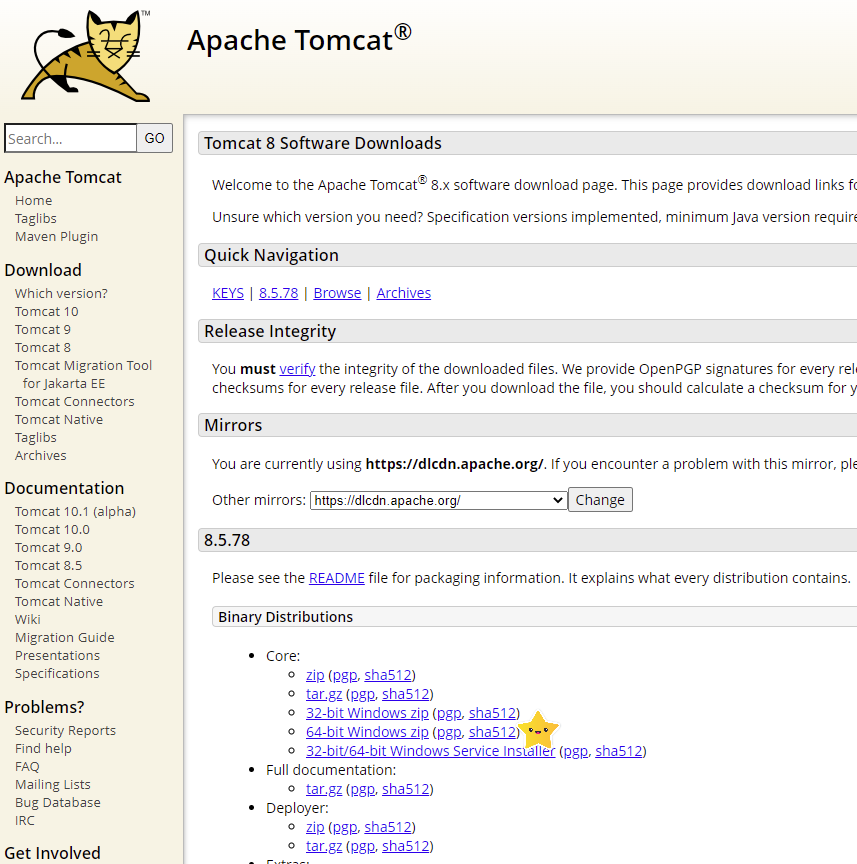Download 32-bit/64-bit Windows Service Installer
Screen dimensions: 857x864
tap(430, 751)
